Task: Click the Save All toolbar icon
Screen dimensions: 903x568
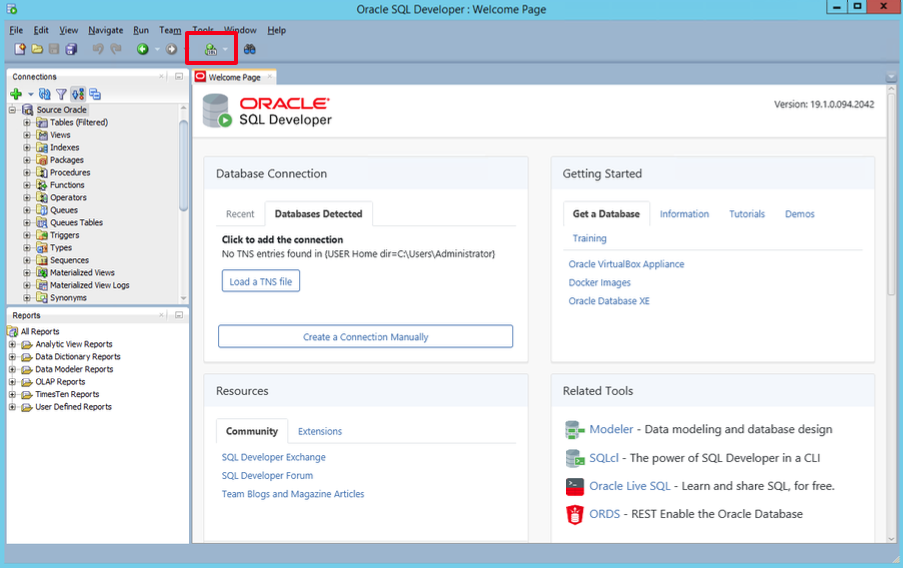Action: (x=71, y=50)
